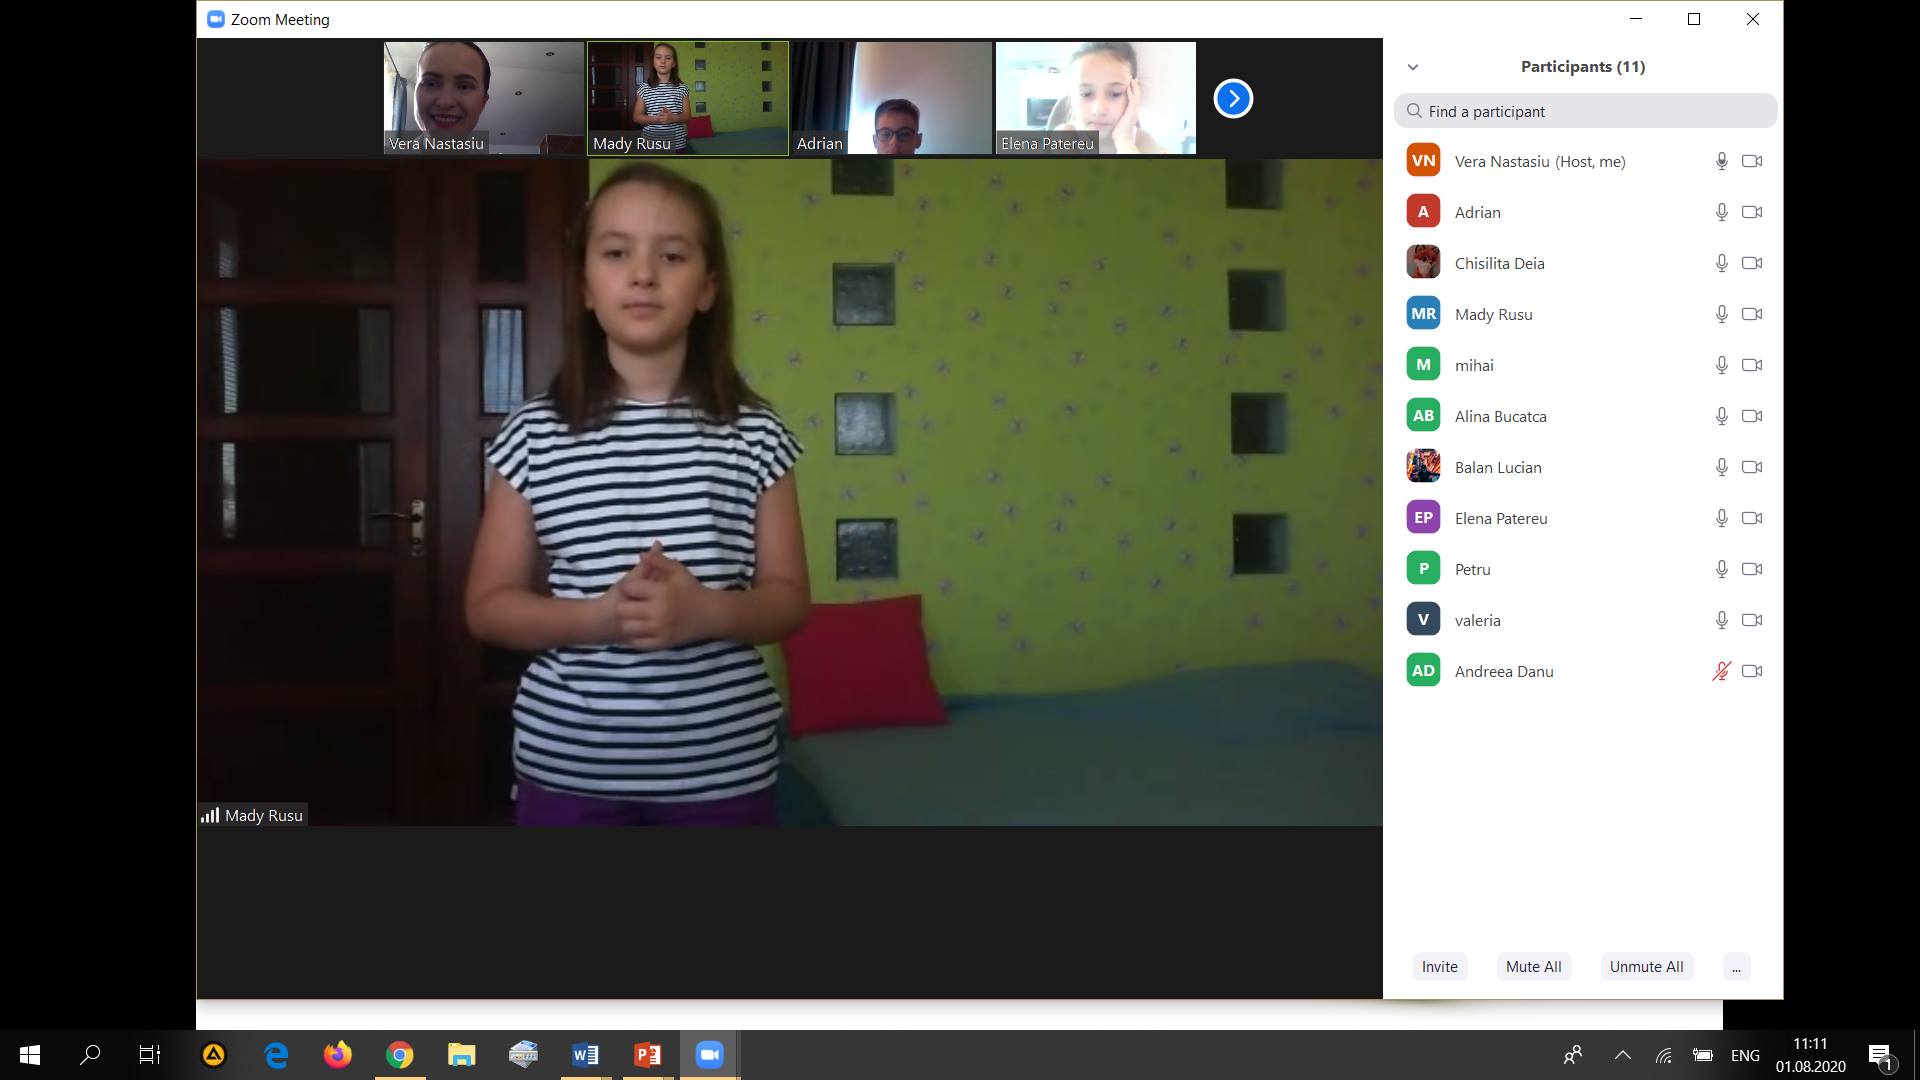The image size is (1920, 1080).
Task: Unmute Andreea Danu's muted microphone
Action: pyautogui.click(x=1721, y=671)
